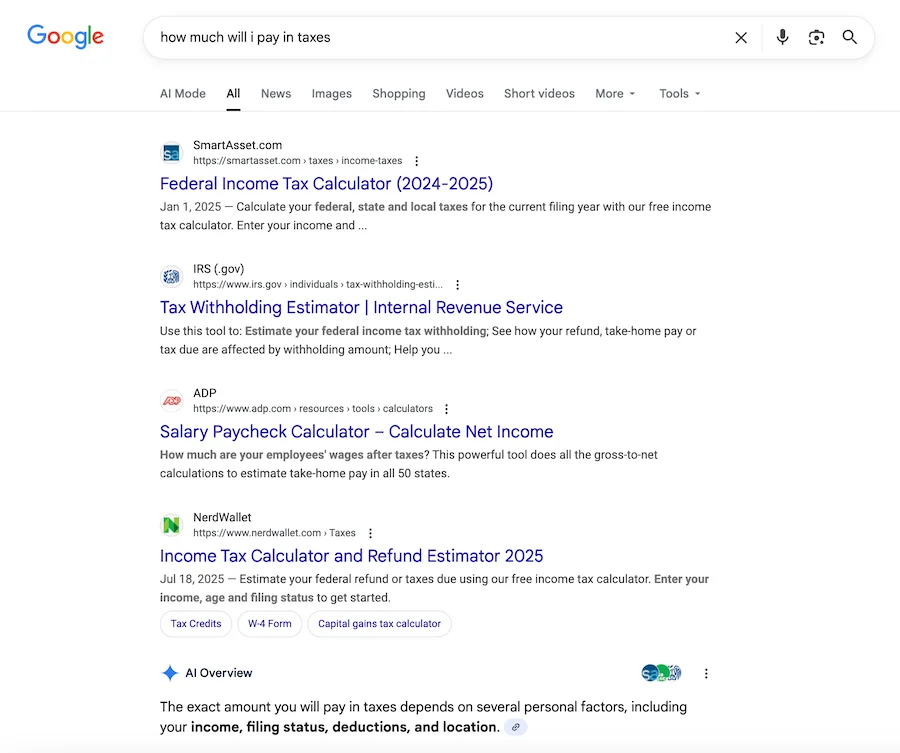Open the Tax Withholding Estimator link
The image size is (900, 753).
coord(360,307)
